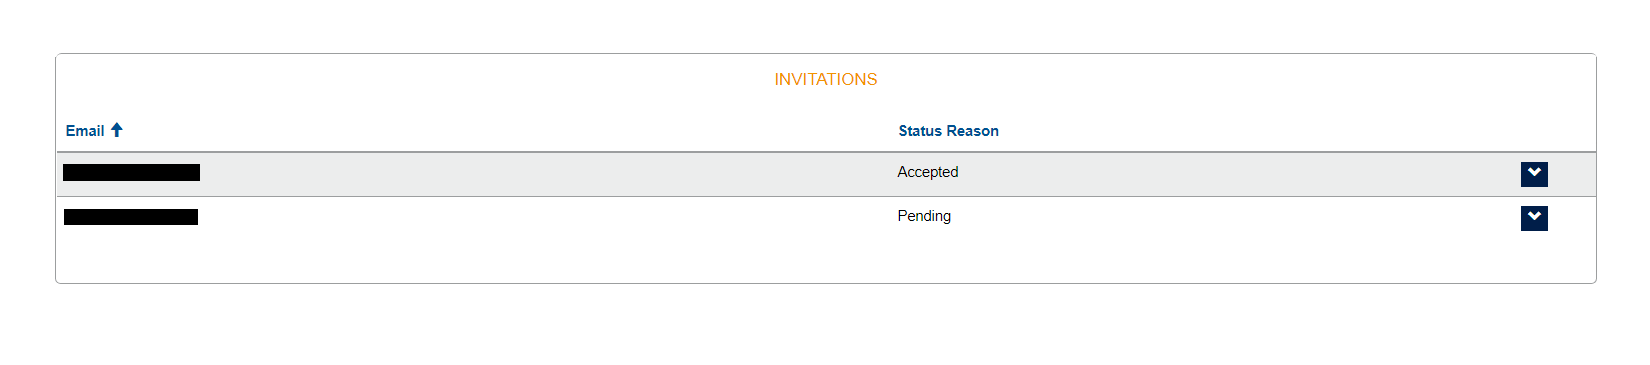Viewport: 1650px width, 365px height.
Task: Open the chevron menu for the Accepted invitation
Action: pos(1534,174)
